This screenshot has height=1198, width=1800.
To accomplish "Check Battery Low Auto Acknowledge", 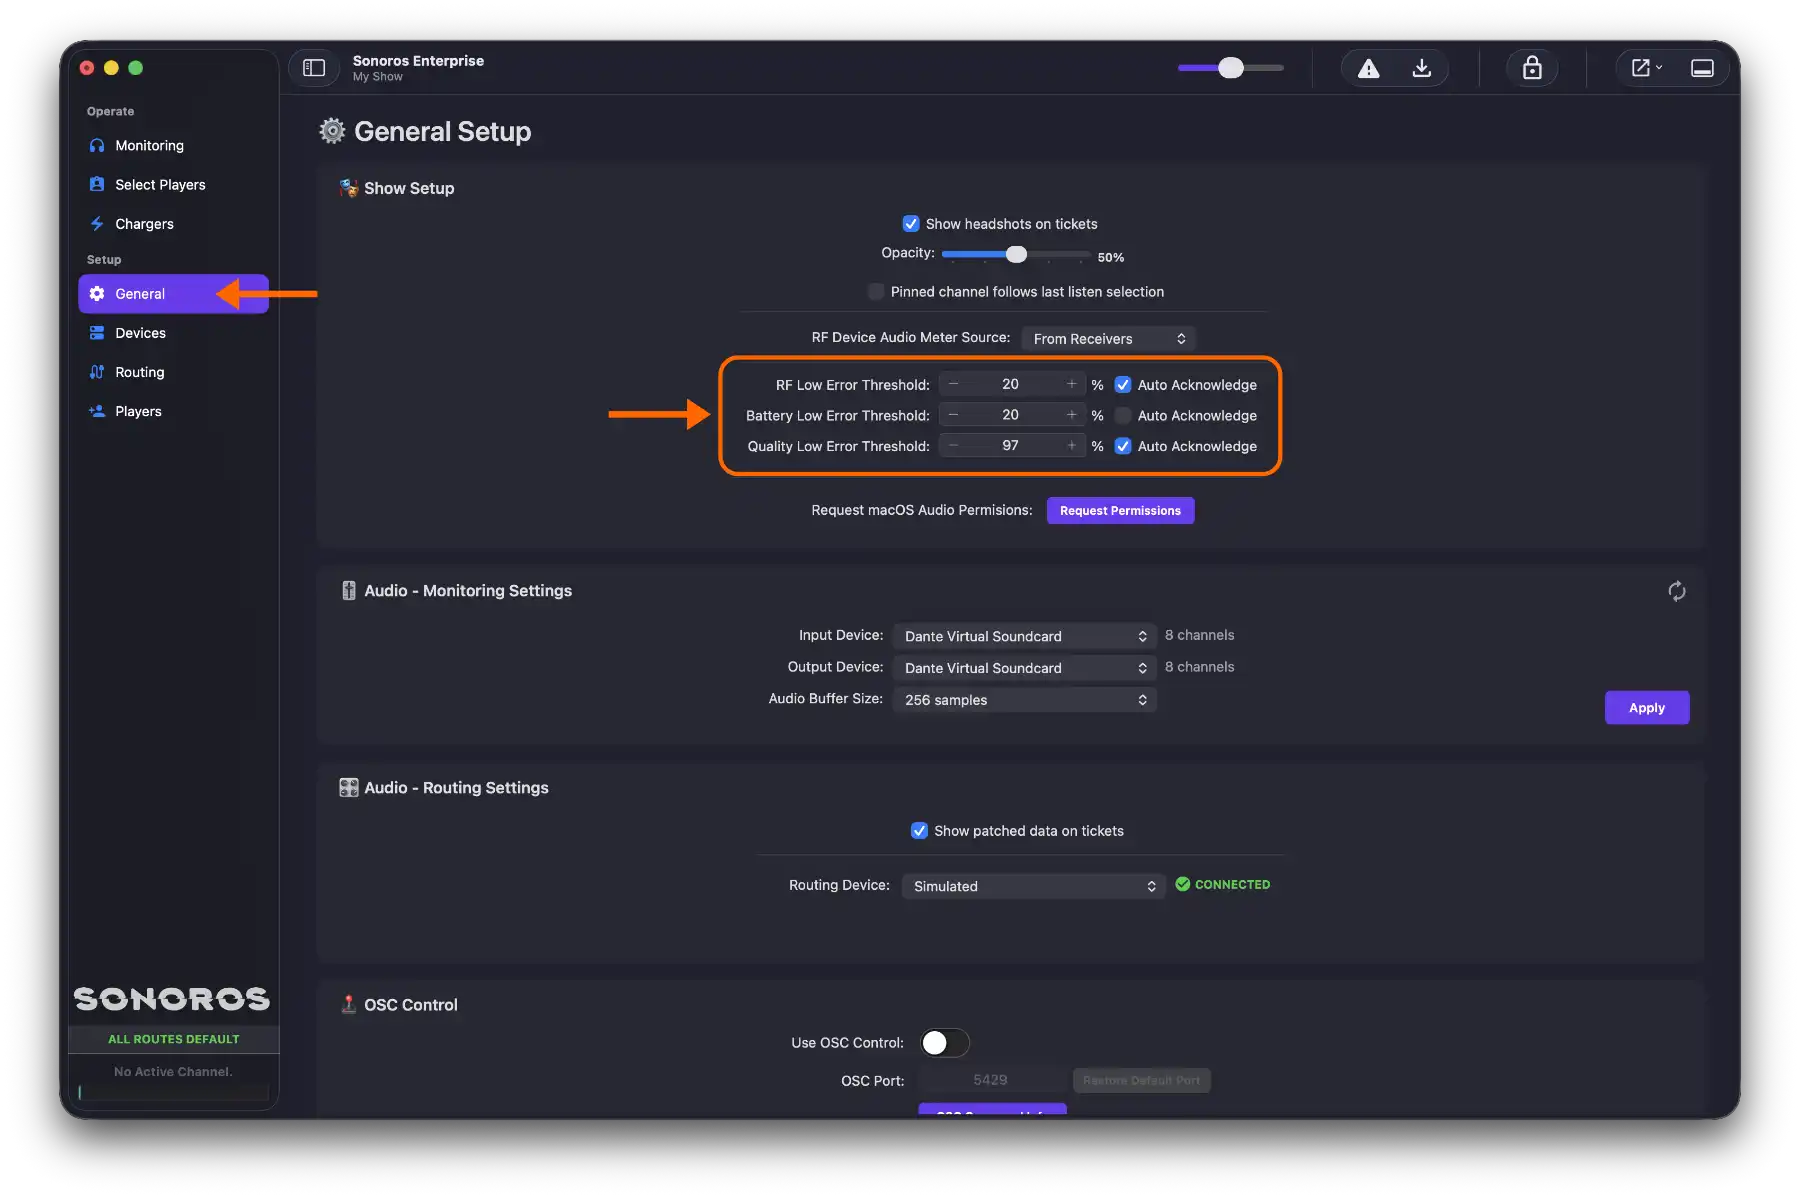I will 1123,416.
